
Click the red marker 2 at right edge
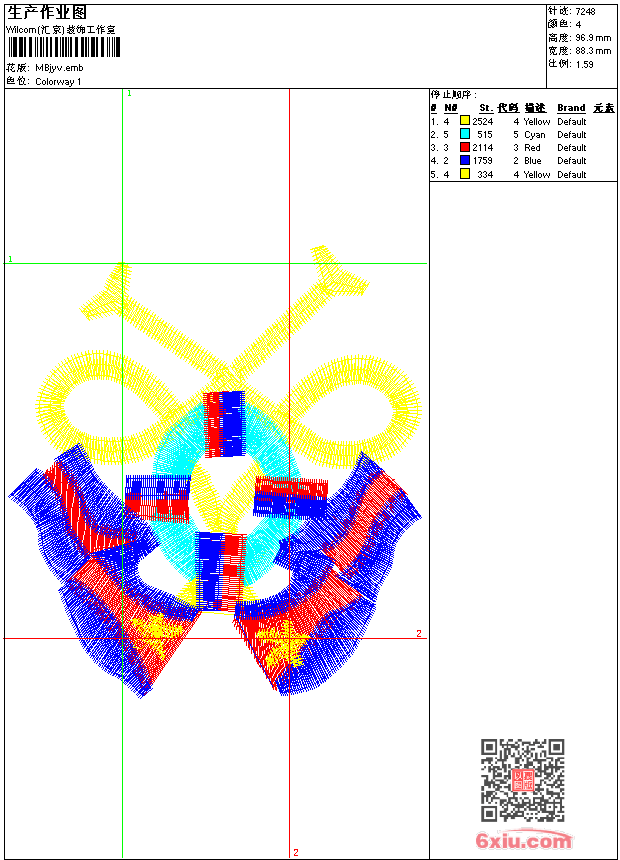coord(419,633)
